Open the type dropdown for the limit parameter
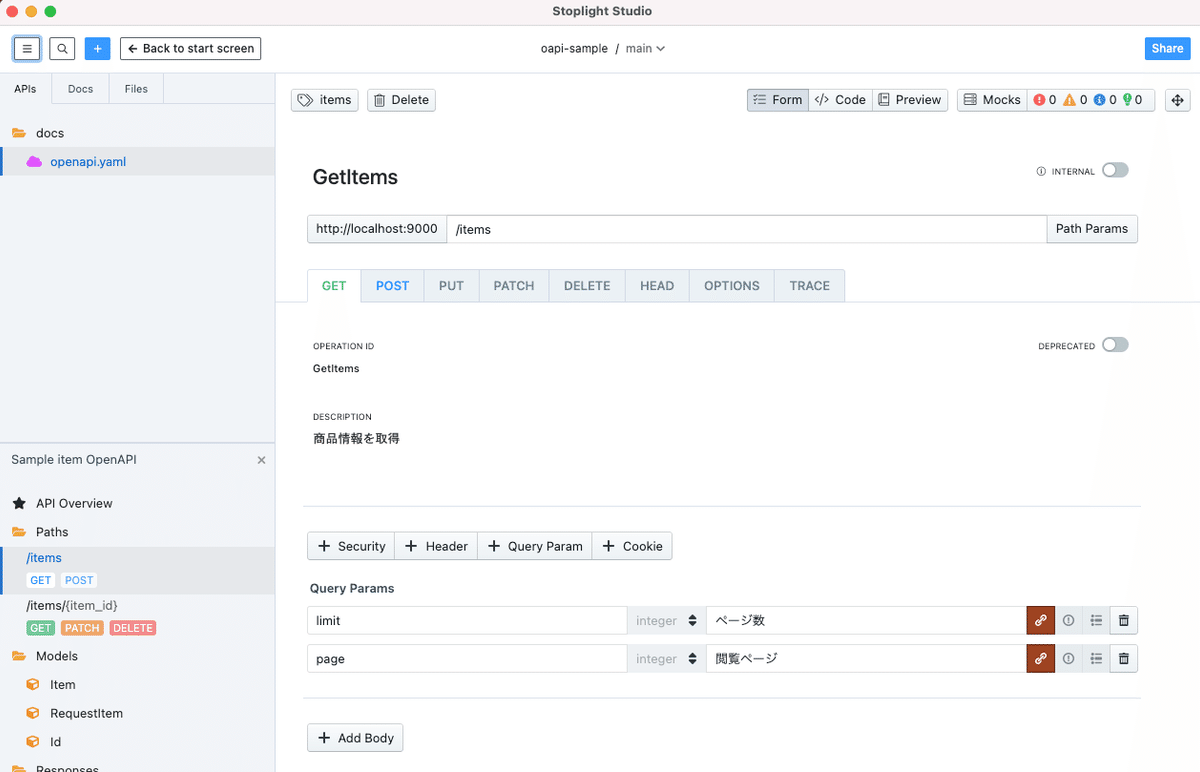 tap(666, 620)
